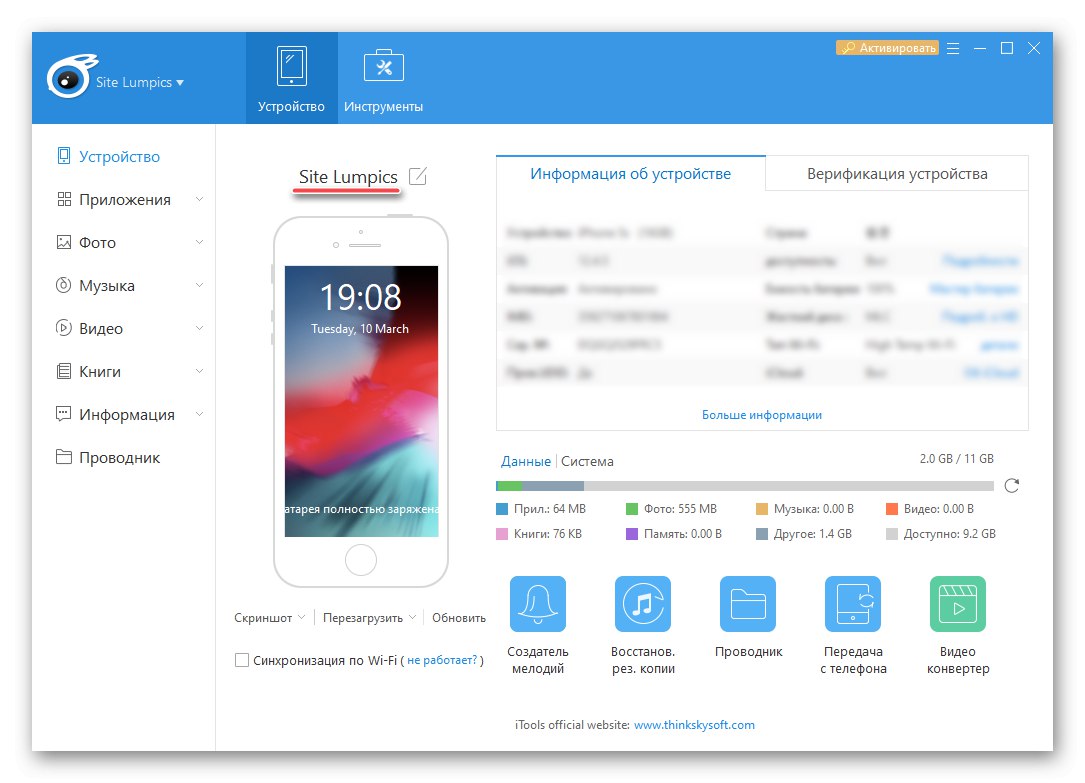This screenshot has height=783, width=1085.
Task: Expand the Приложения chevron
Action: pyautogui.click(x=199, y=199)
